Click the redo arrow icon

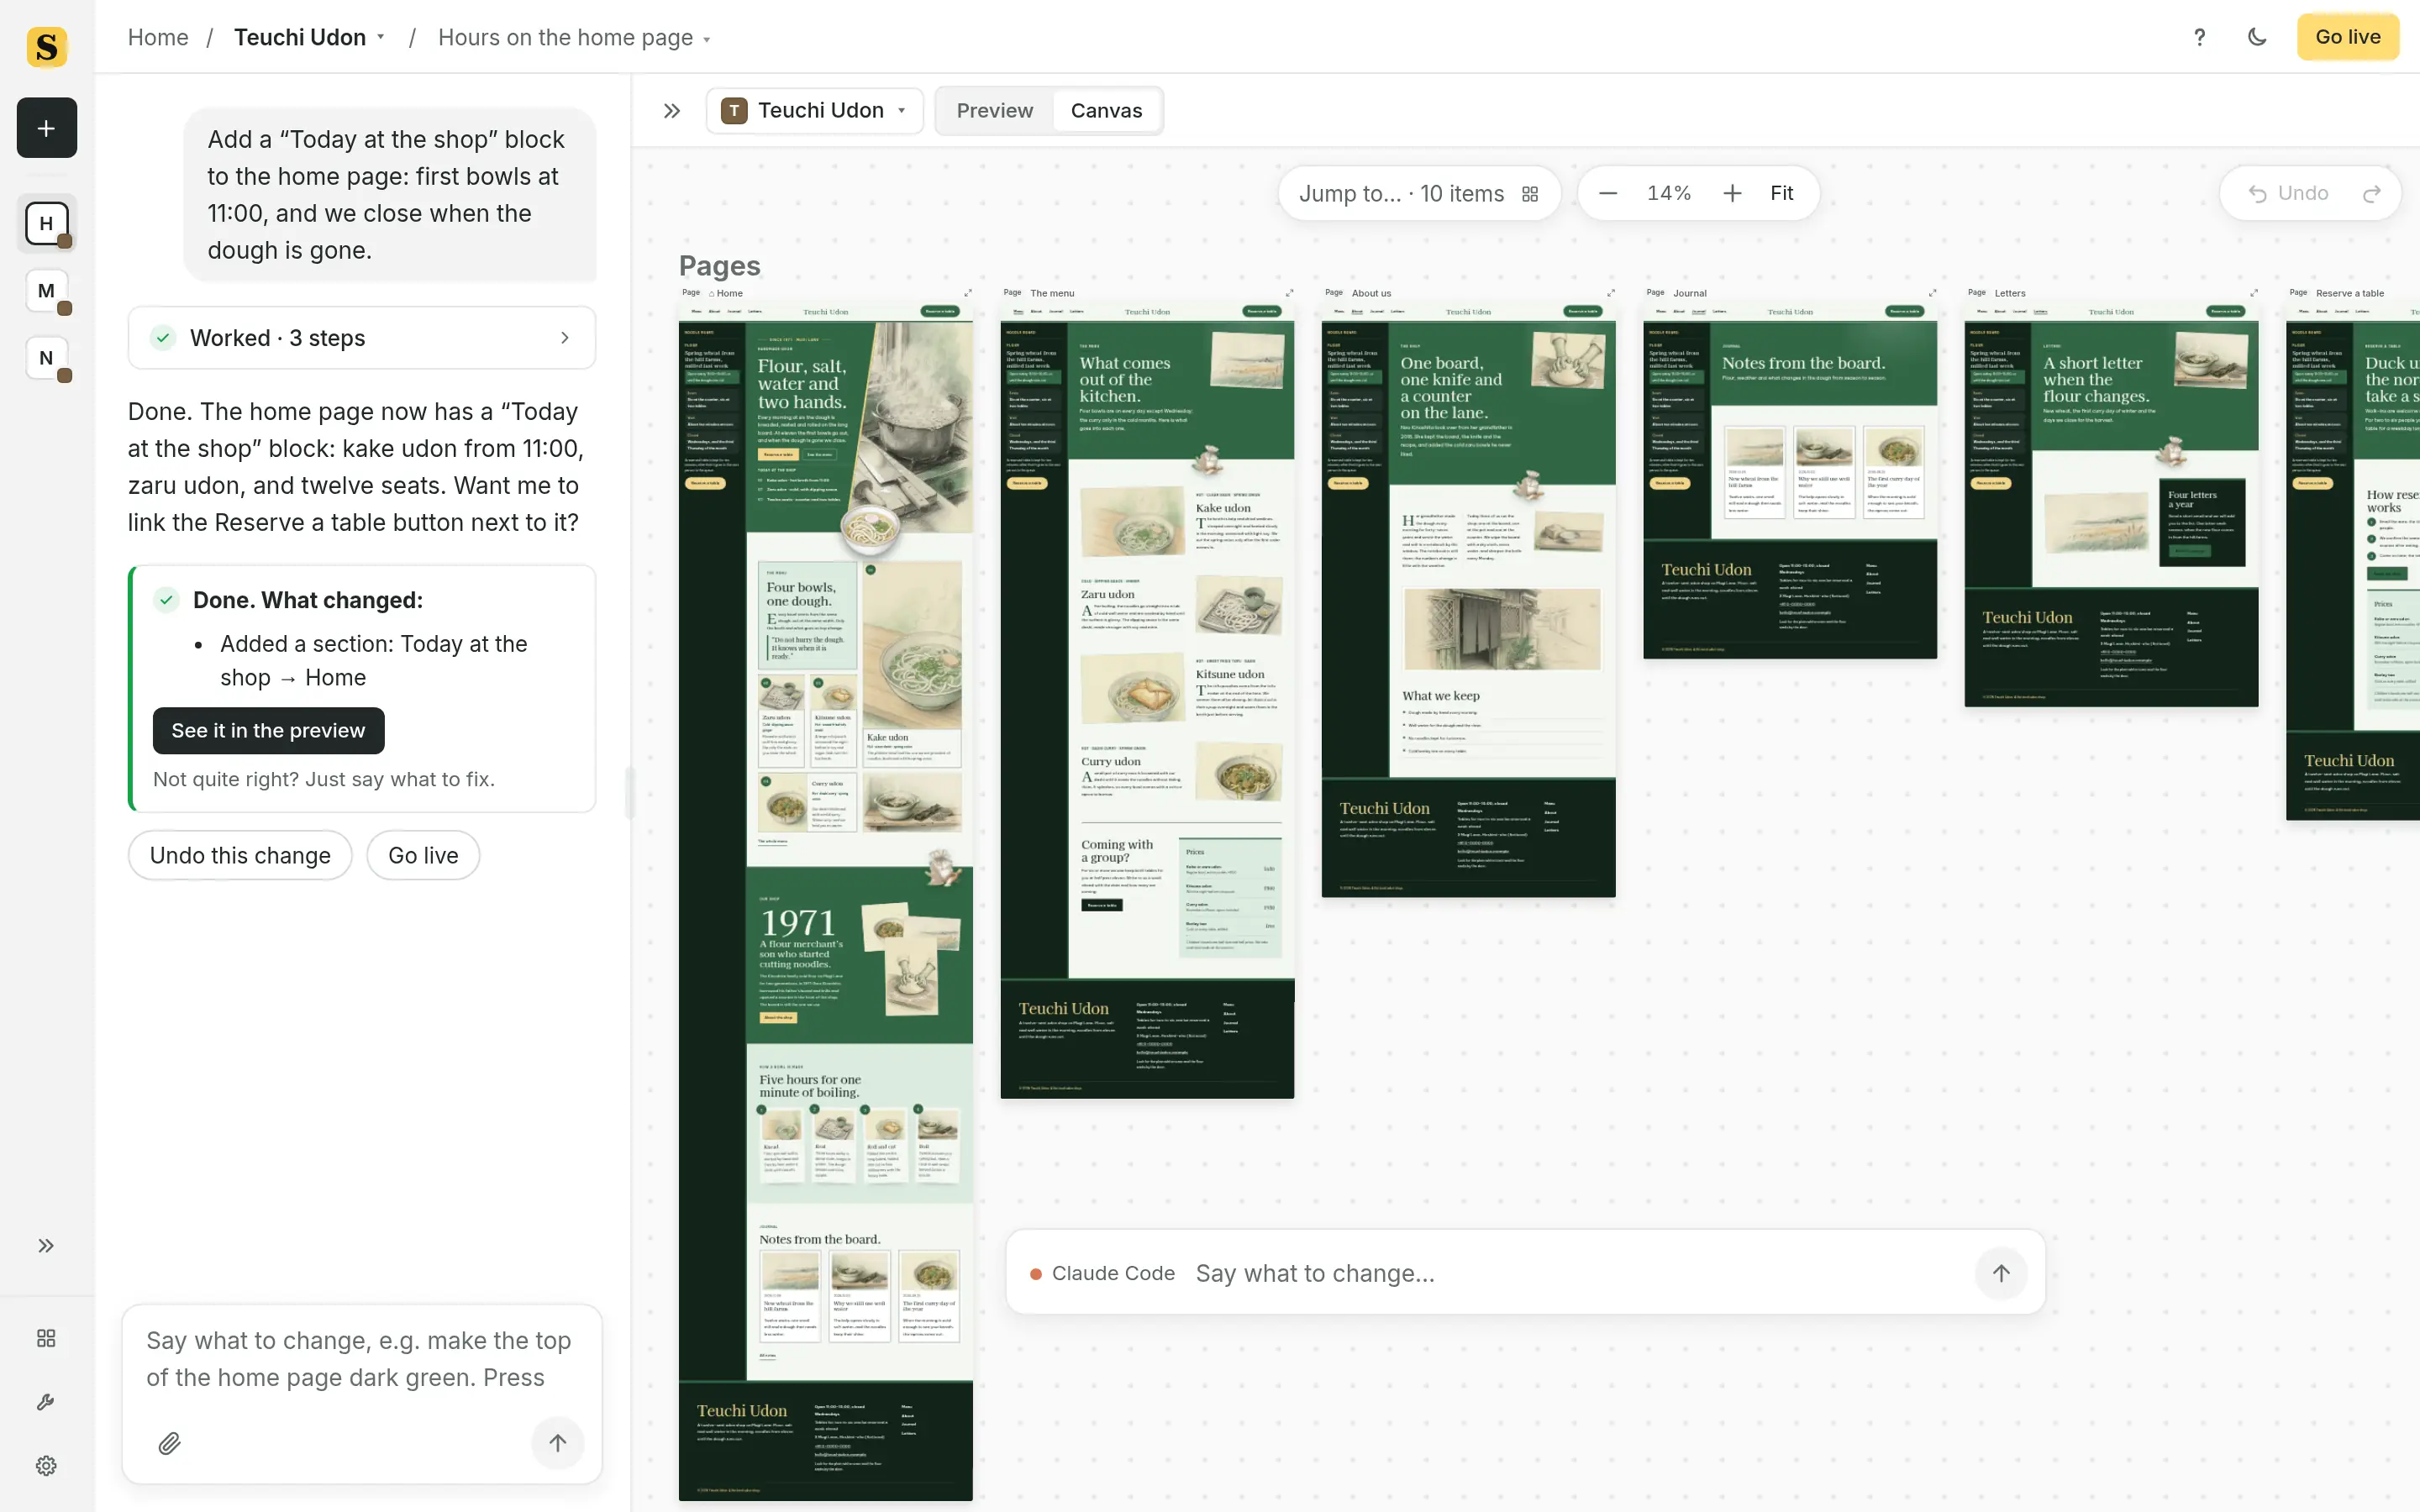point(2371,193)
